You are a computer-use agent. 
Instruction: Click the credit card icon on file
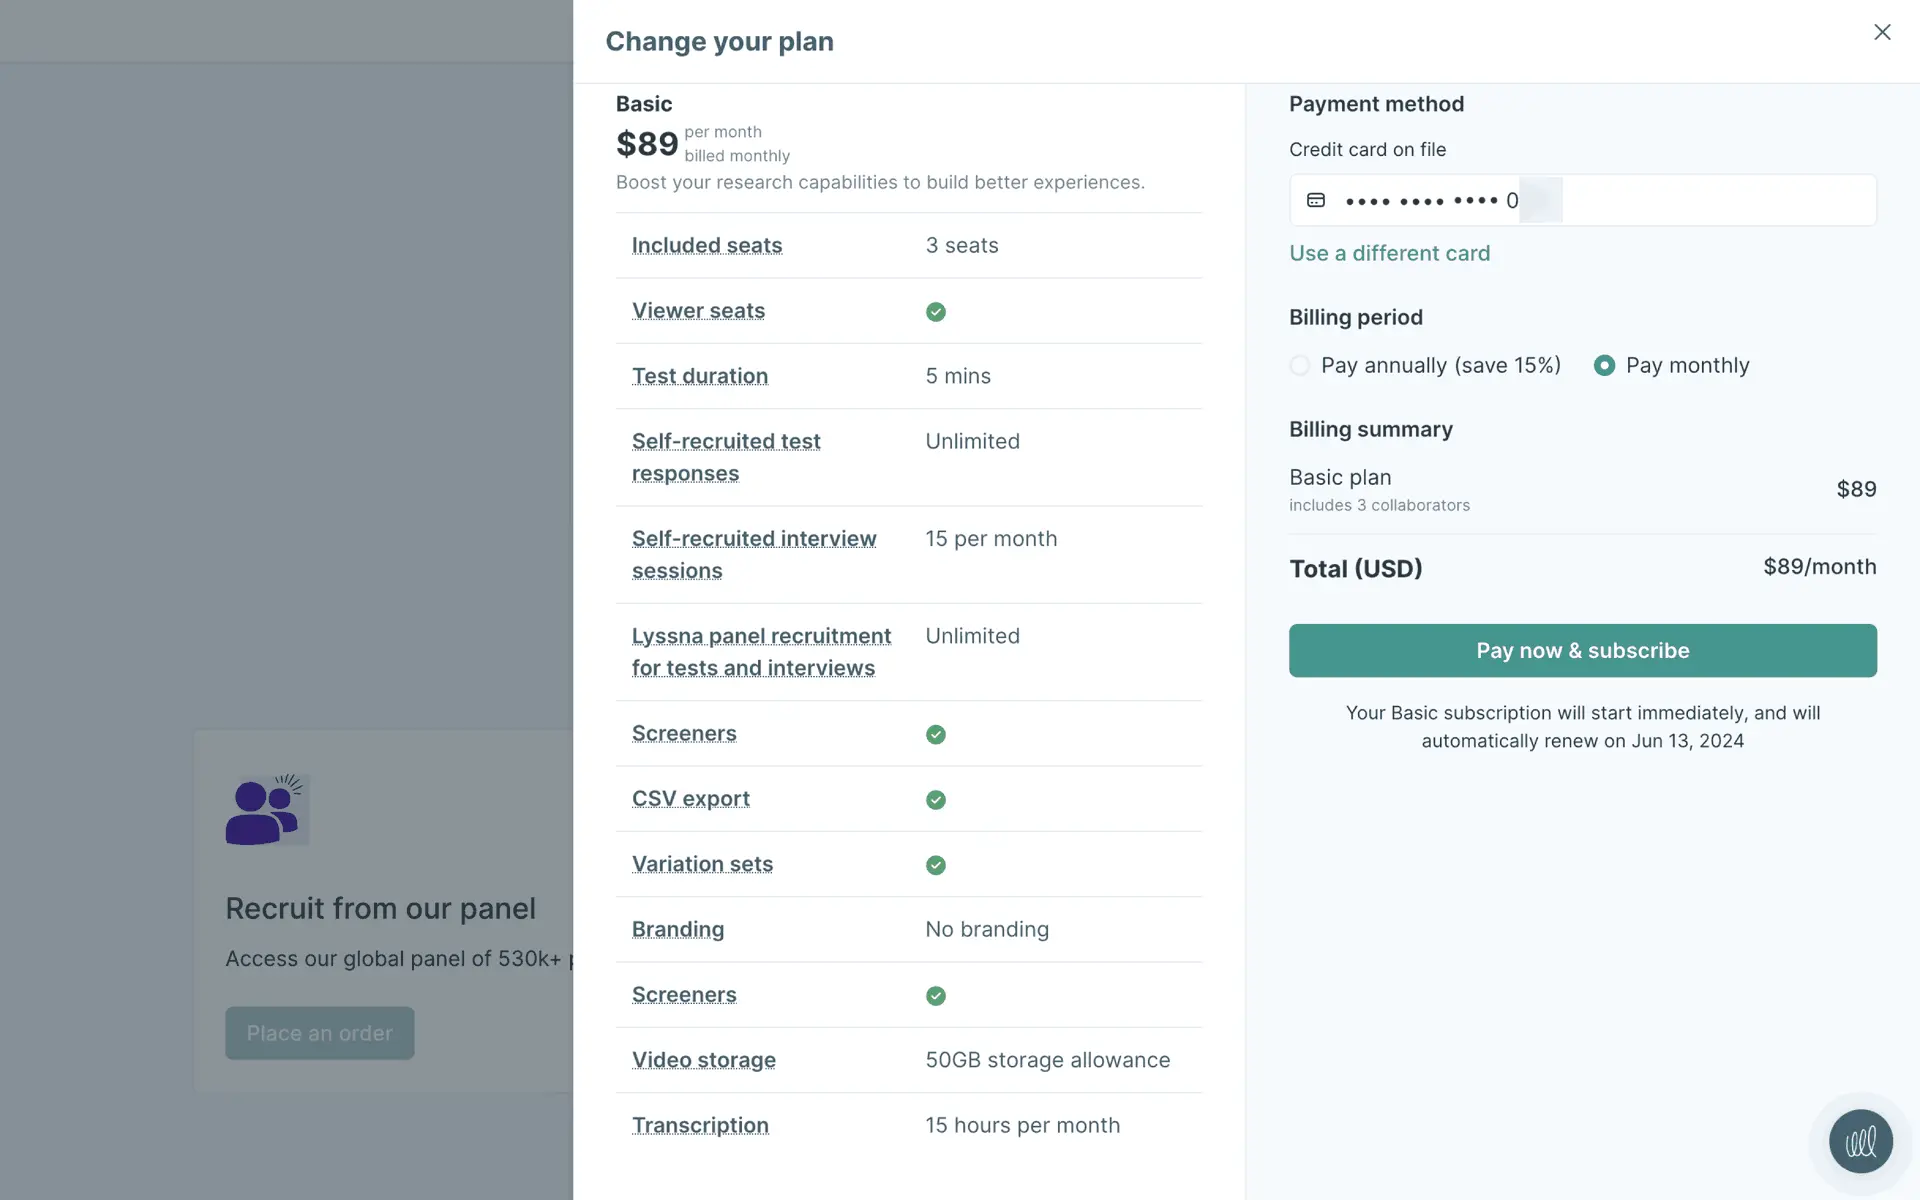(x=1316, y=200)
